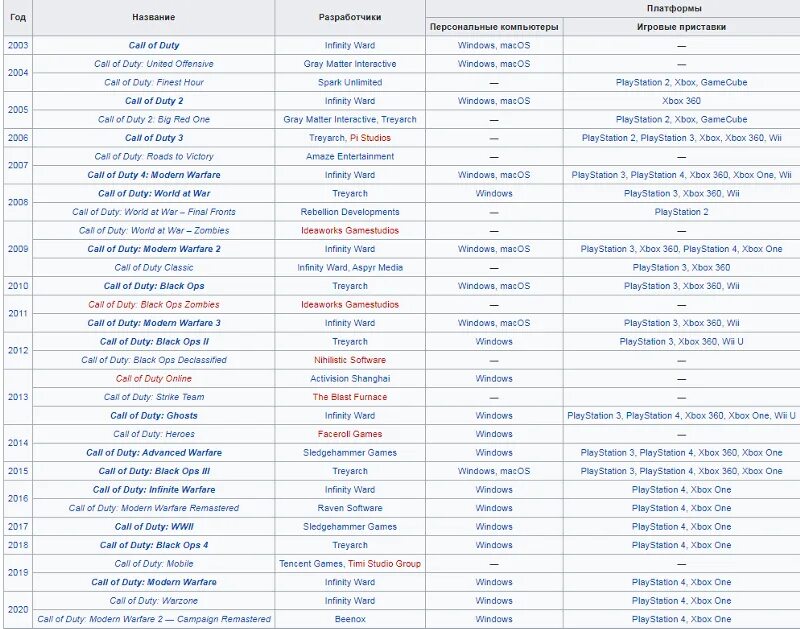
Task: Click red Faceroll Games link
Action: [x=349, y=434]
